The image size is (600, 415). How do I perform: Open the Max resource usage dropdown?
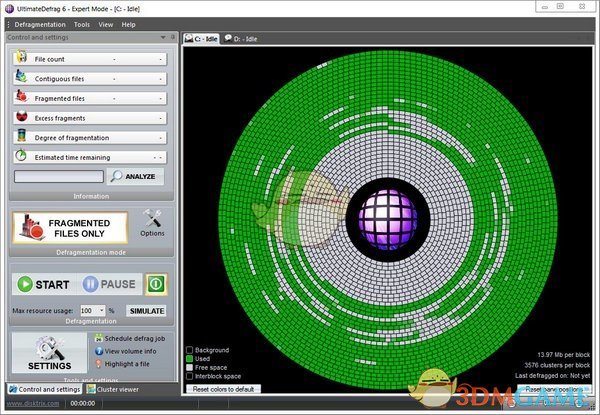tap(102, 311)
